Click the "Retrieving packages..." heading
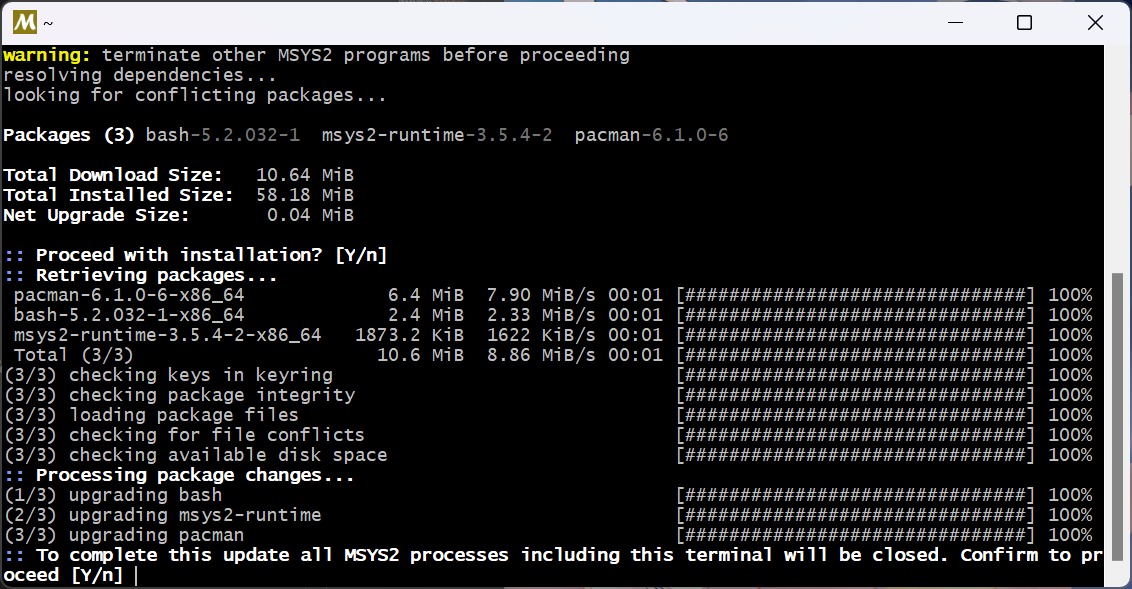1132x589 pixels. (x=156, y=275)
